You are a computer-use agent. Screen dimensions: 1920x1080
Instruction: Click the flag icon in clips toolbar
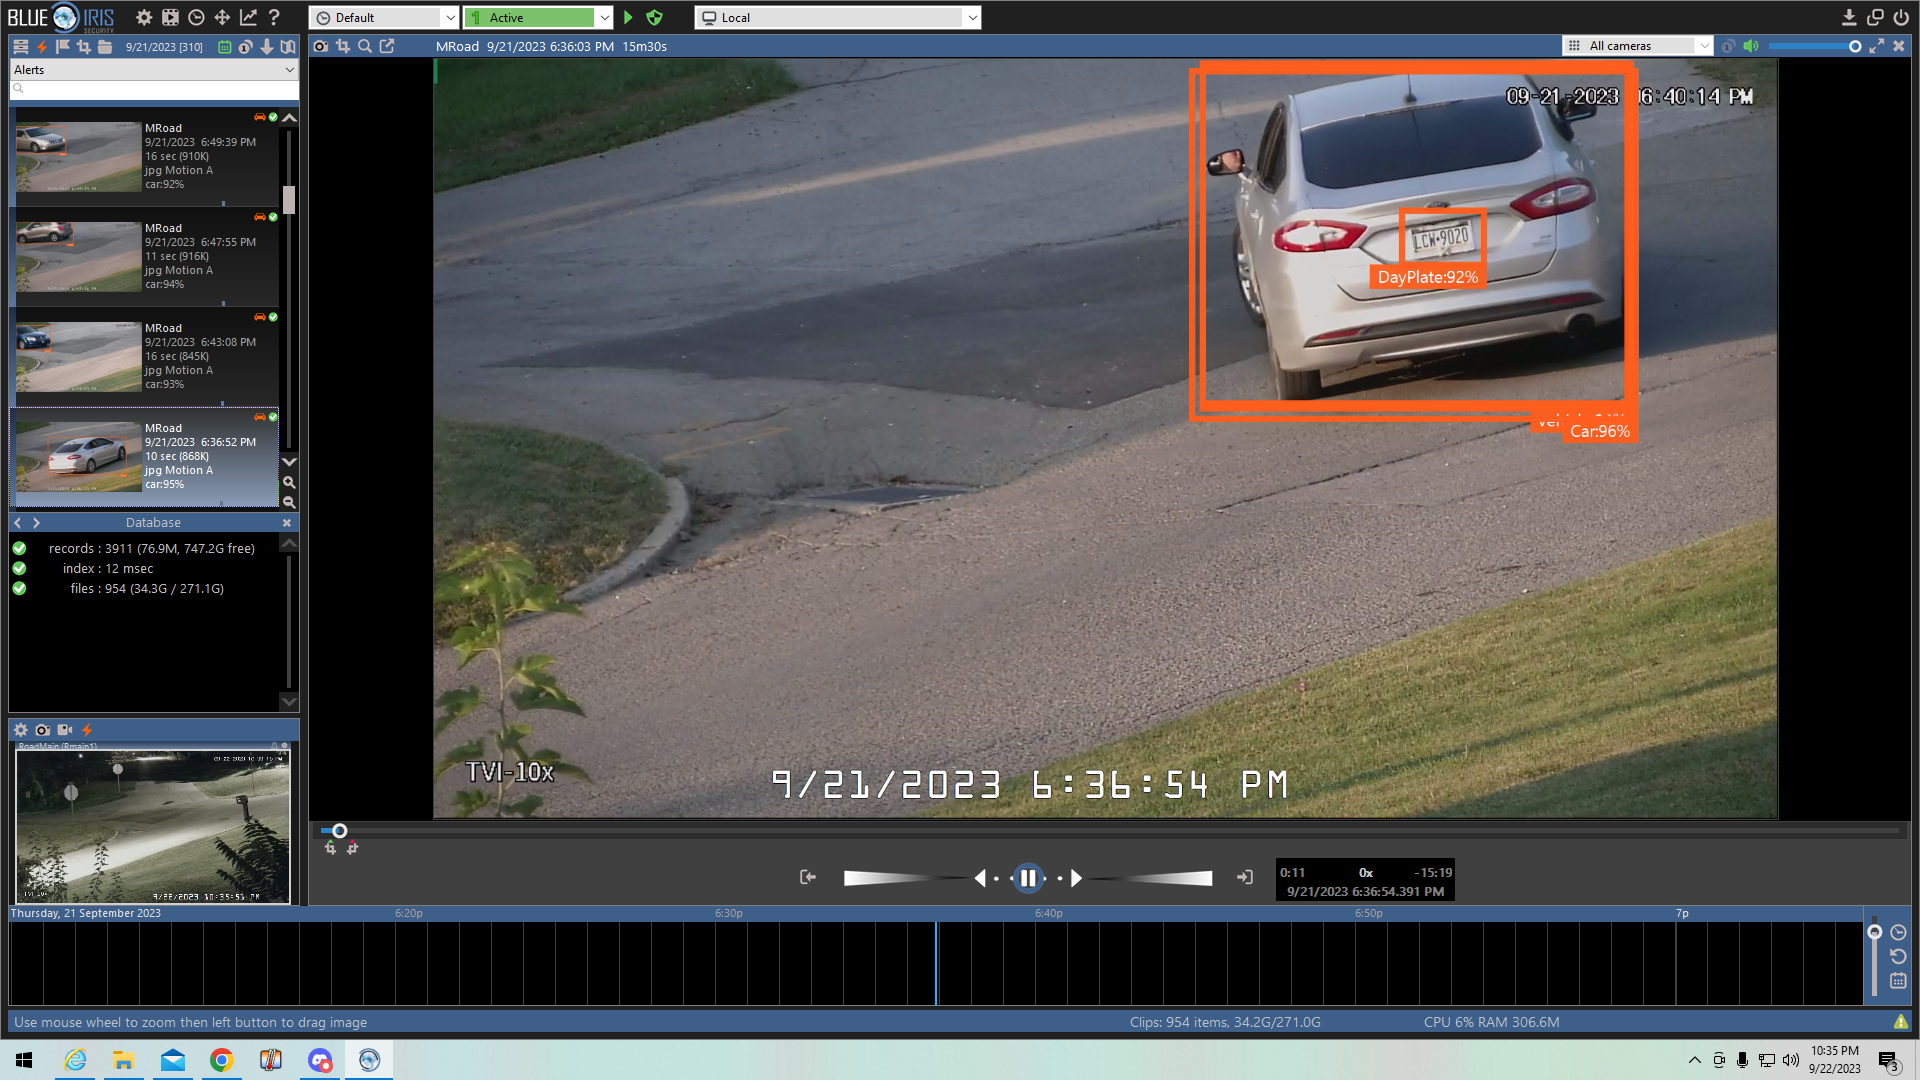point(63,46)
